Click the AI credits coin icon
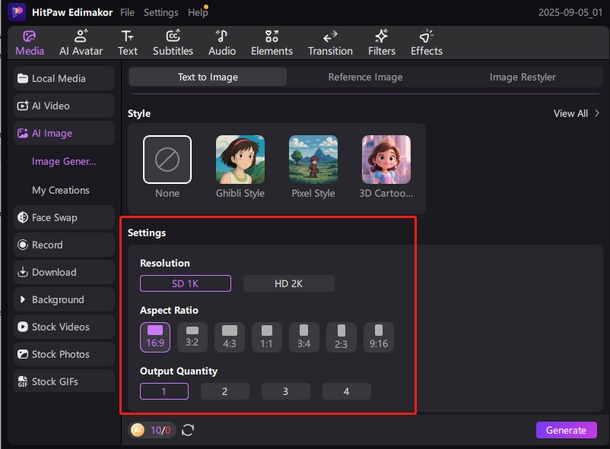This screenshot has width=610, height=449. pos(137,430)
